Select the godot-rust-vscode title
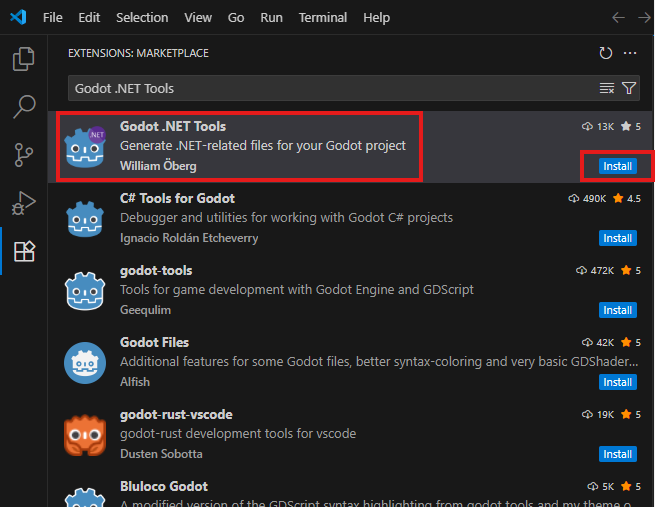The image size is (656, 507). [176, 415]
